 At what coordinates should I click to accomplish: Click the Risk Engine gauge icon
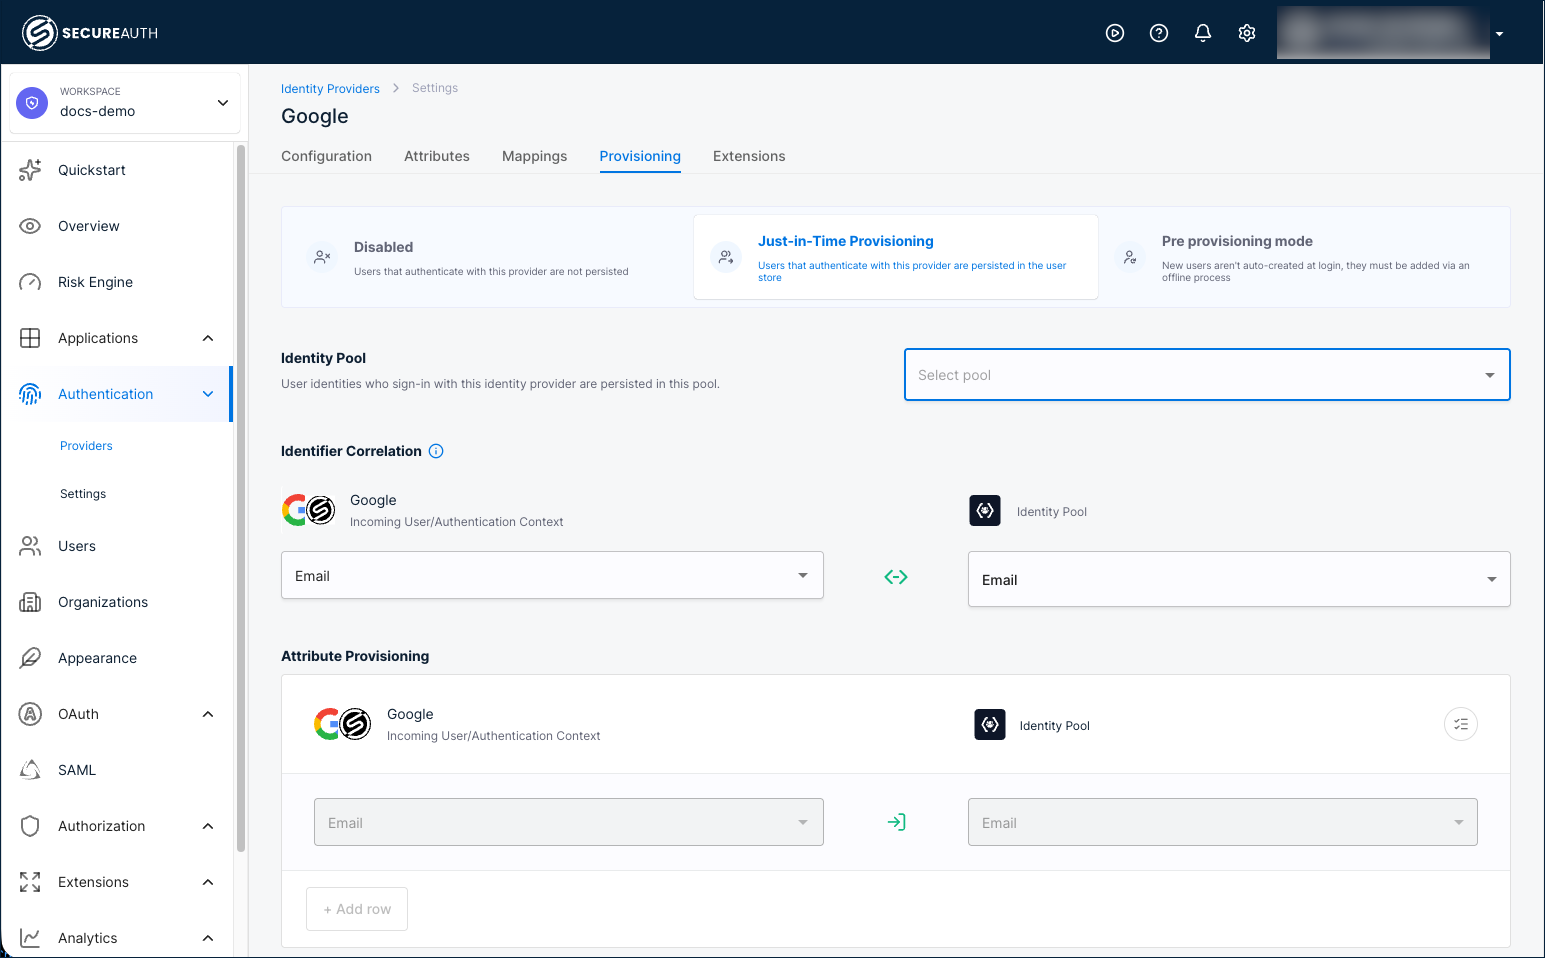coord(30,282)
